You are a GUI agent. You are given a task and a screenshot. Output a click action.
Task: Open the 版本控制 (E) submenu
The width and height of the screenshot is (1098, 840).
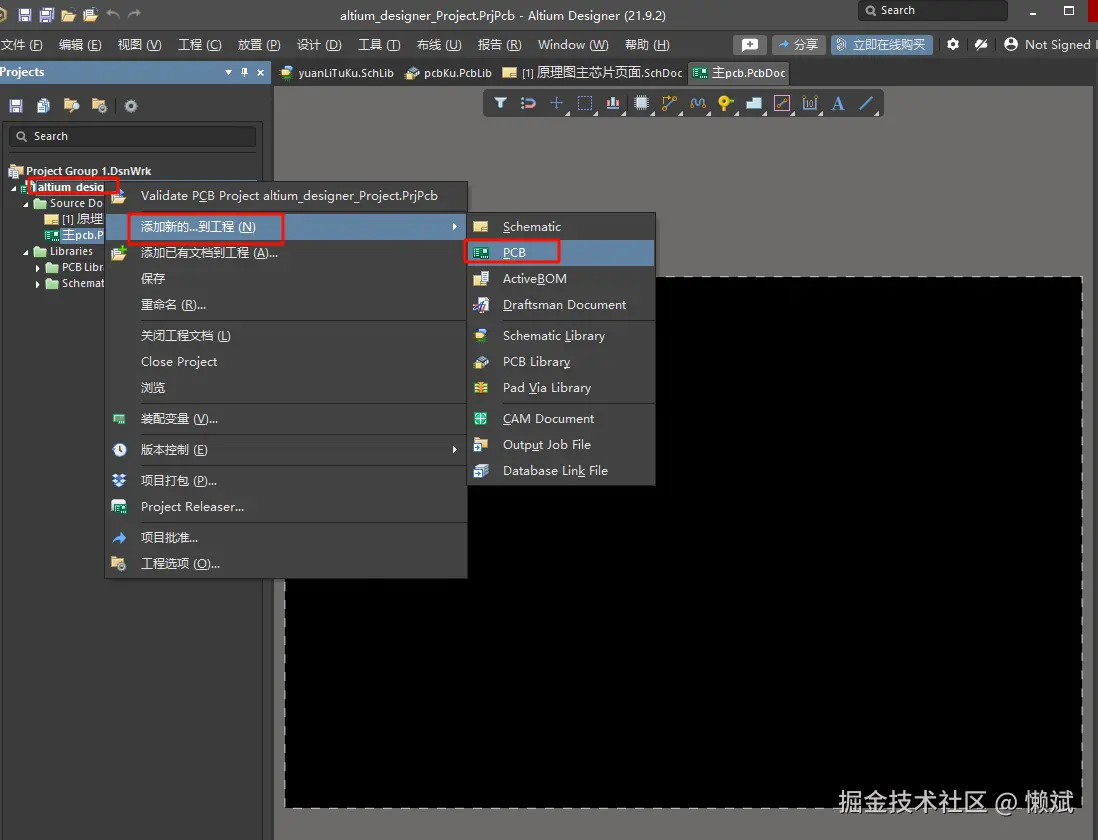click(286, 449)
